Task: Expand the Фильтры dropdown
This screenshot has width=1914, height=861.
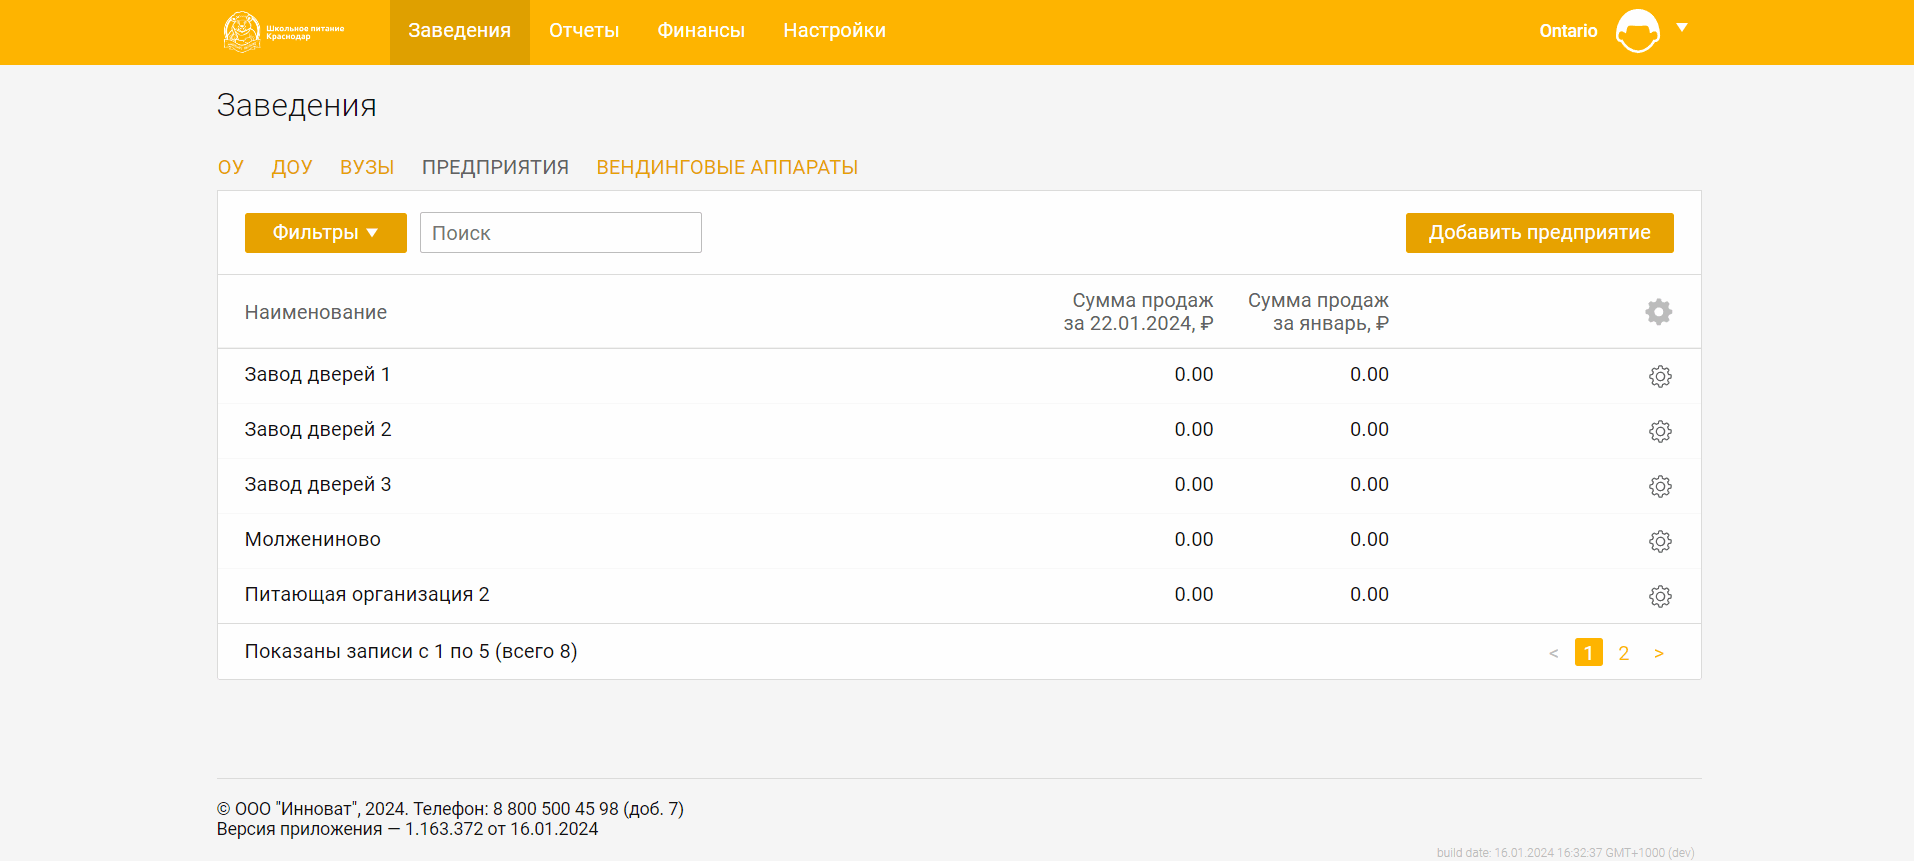Action: click(x=325, y=233)
